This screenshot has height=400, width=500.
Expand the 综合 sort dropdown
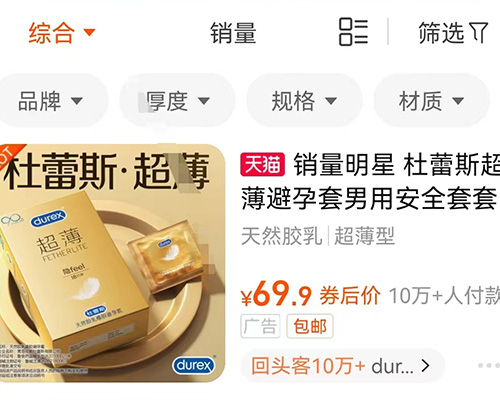(62, 33)
